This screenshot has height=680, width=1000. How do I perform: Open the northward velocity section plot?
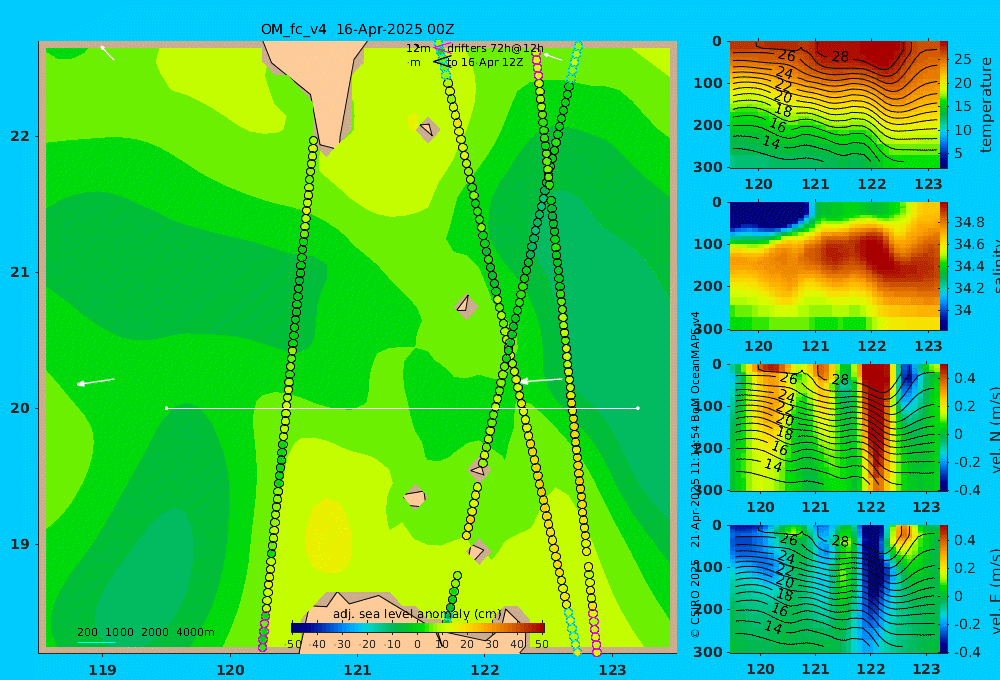click(x=834, y=427)
